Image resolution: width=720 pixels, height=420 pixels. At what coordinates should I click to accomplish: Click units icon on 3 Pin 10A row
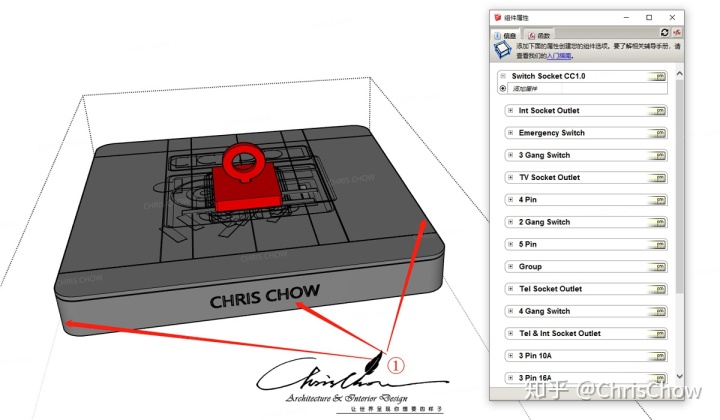(x=658, y=356)
